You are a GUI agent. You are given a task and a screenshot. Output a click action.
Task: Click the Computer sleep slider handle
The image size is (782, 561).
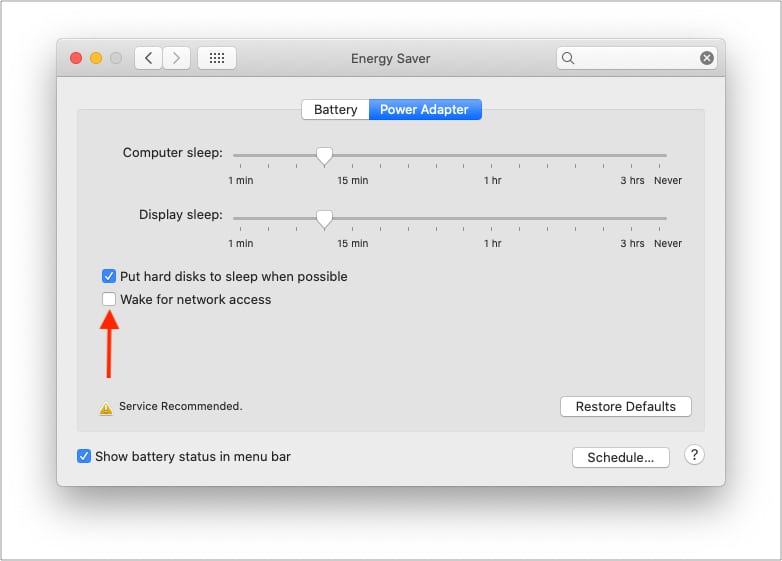pyautogui.click(x=324, y=156)
